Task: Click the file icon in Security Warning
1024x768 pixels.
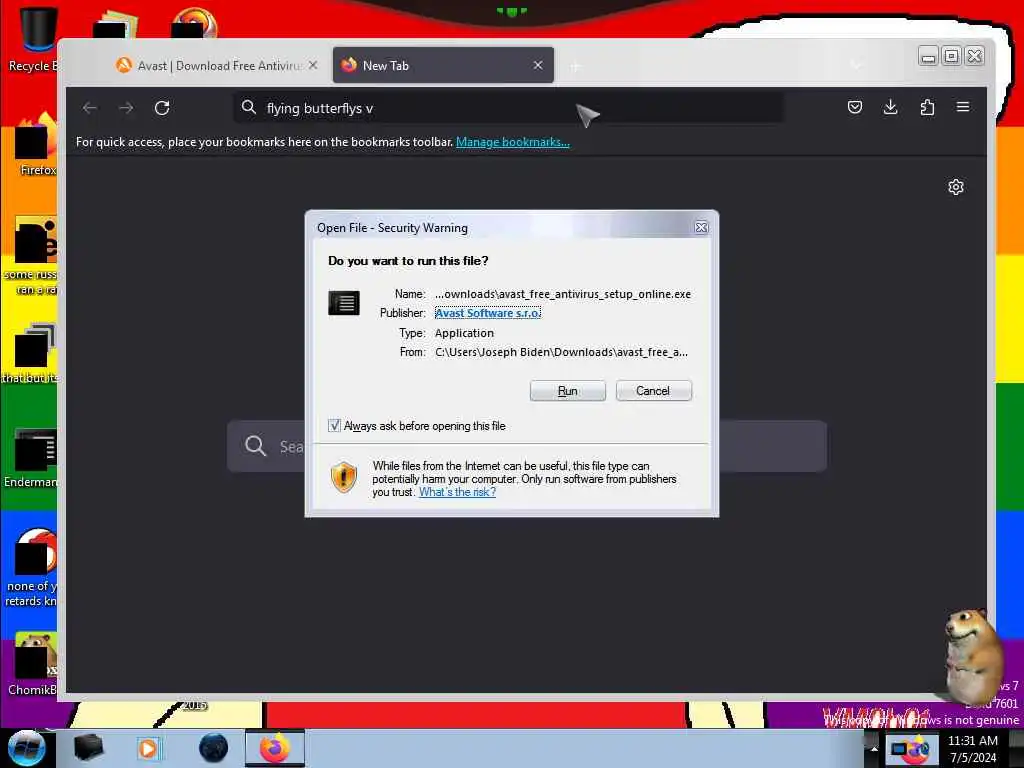Action: click(344, 303)
